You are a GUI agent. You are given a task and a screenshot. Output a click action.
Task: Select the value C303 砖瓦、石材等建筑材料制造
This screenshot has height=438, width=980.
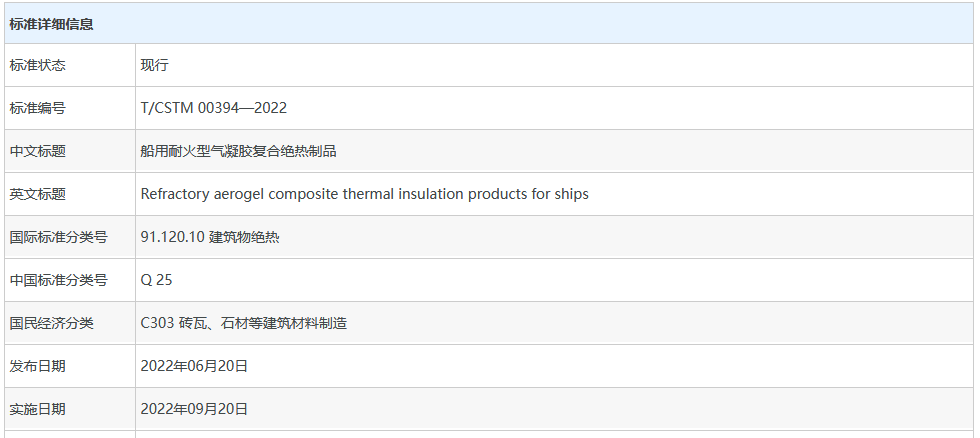pyautogui.click(x=244, y=323)
